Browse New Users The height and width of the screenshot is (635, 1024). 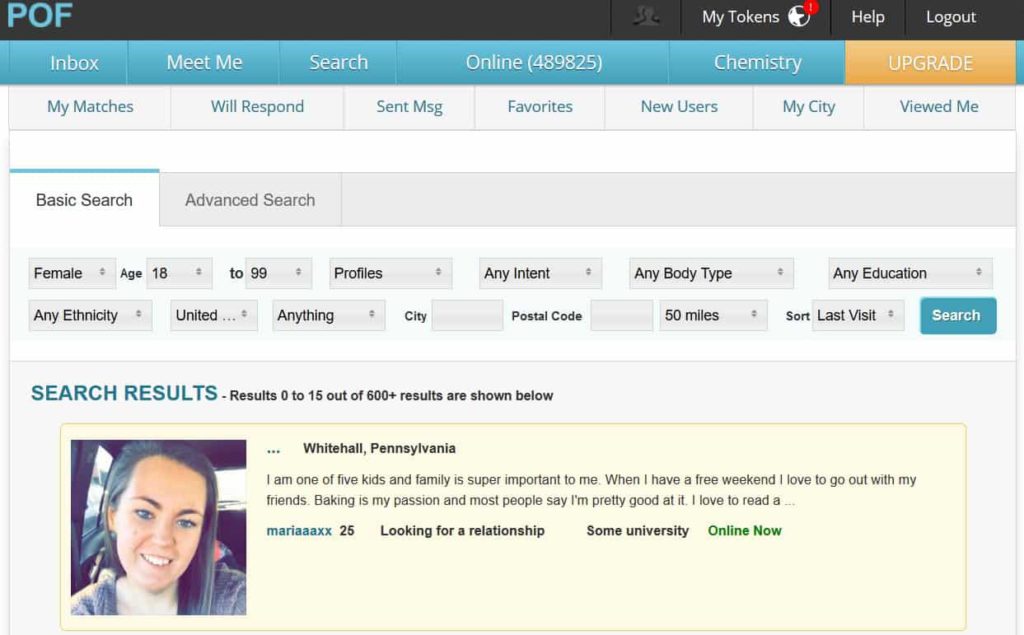coord(679,106)
